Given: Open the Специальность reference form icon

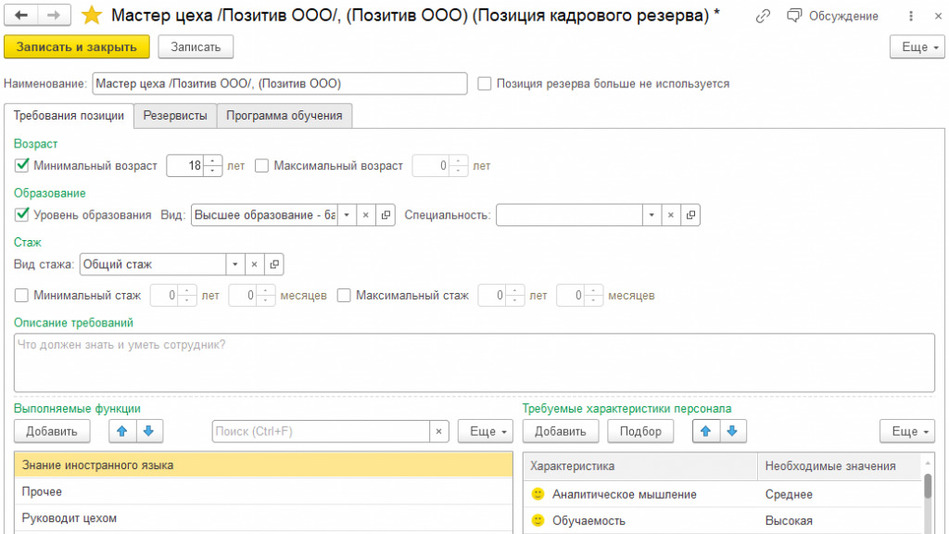Looking at the screenshot, I should (690, 215).
